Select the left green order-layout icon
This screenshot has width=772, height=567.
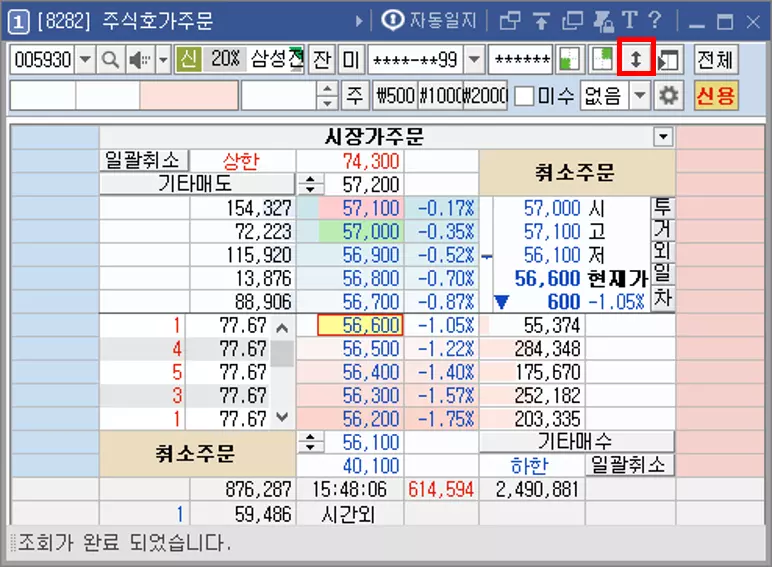click(570, 60)
